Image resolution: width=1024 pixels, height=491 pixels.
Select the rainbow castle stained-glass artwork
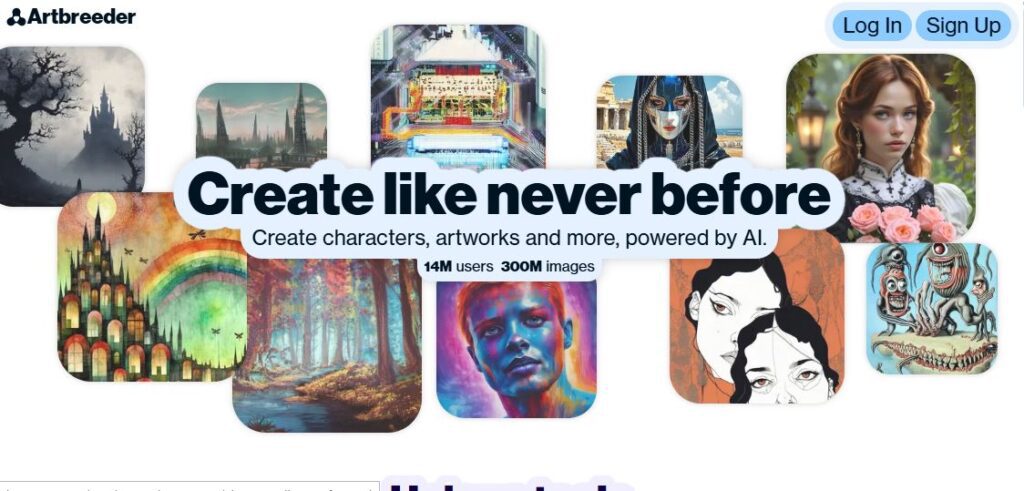pyautogui.click(x=152, y=287)
